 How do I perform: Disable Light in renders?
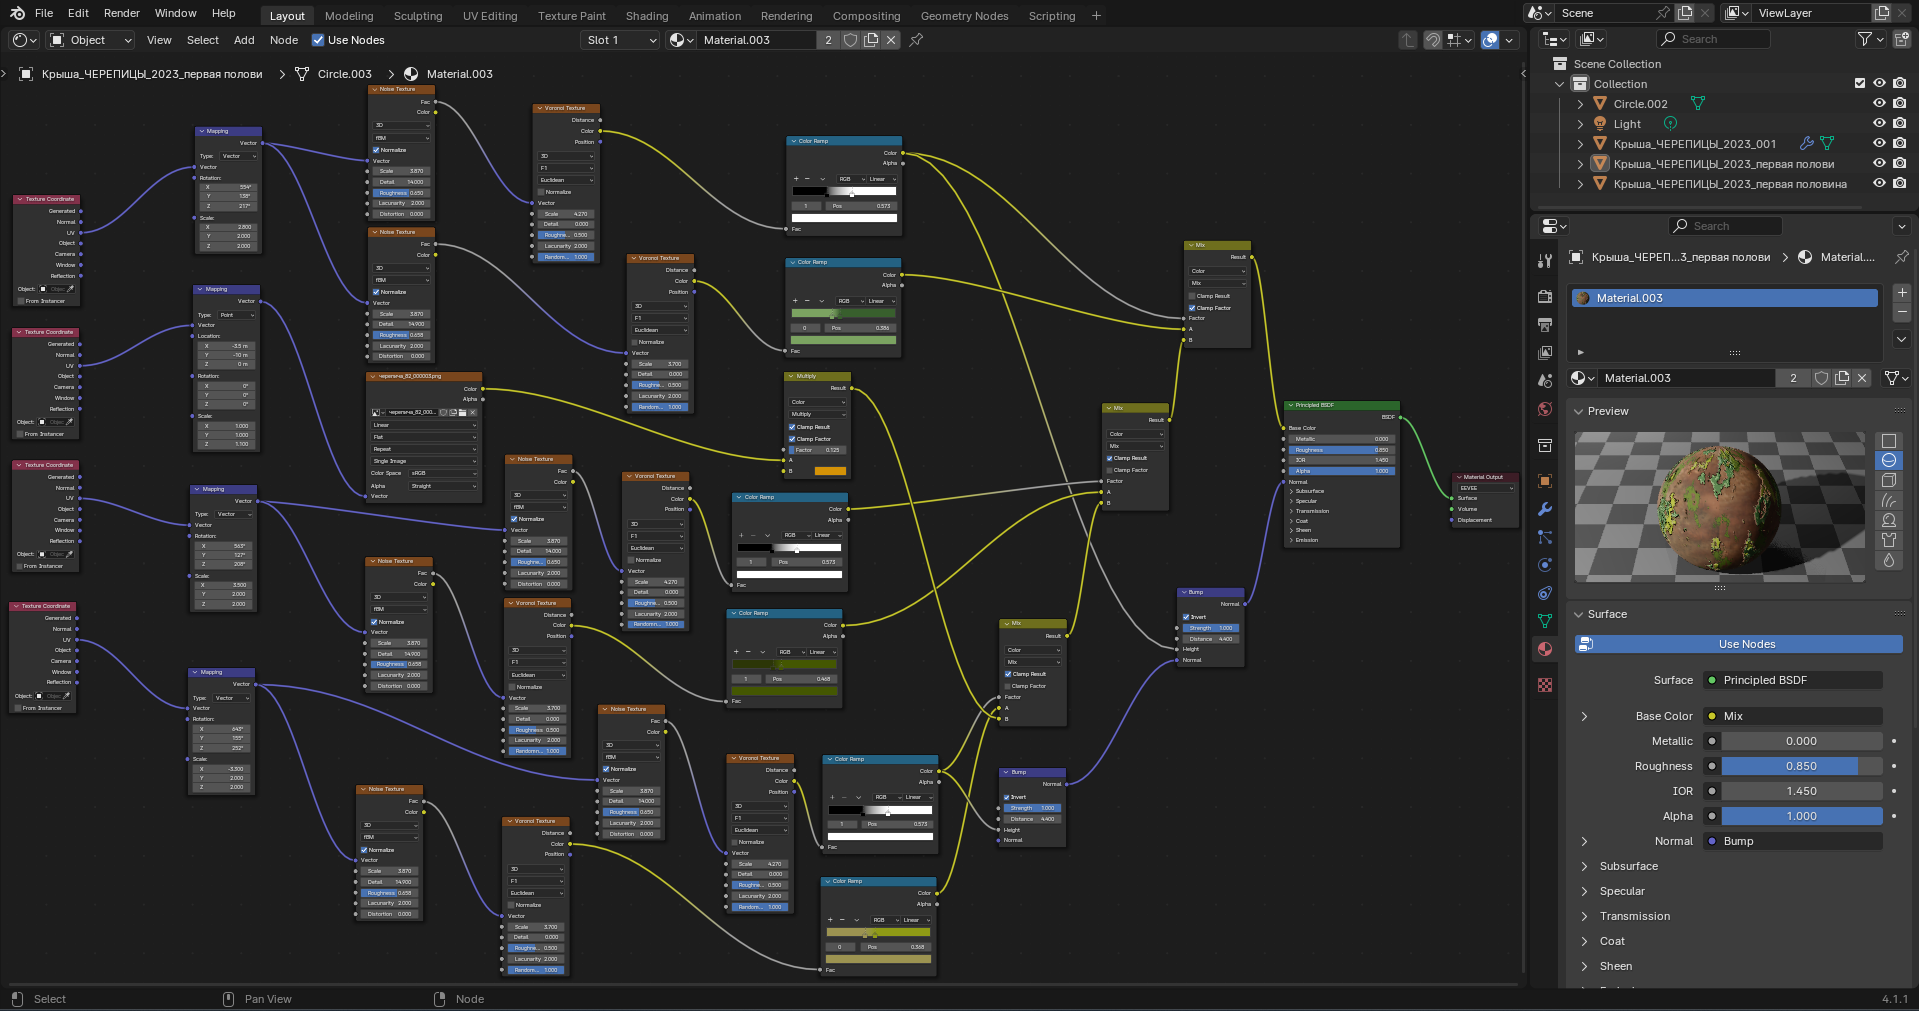(1899, 124)
